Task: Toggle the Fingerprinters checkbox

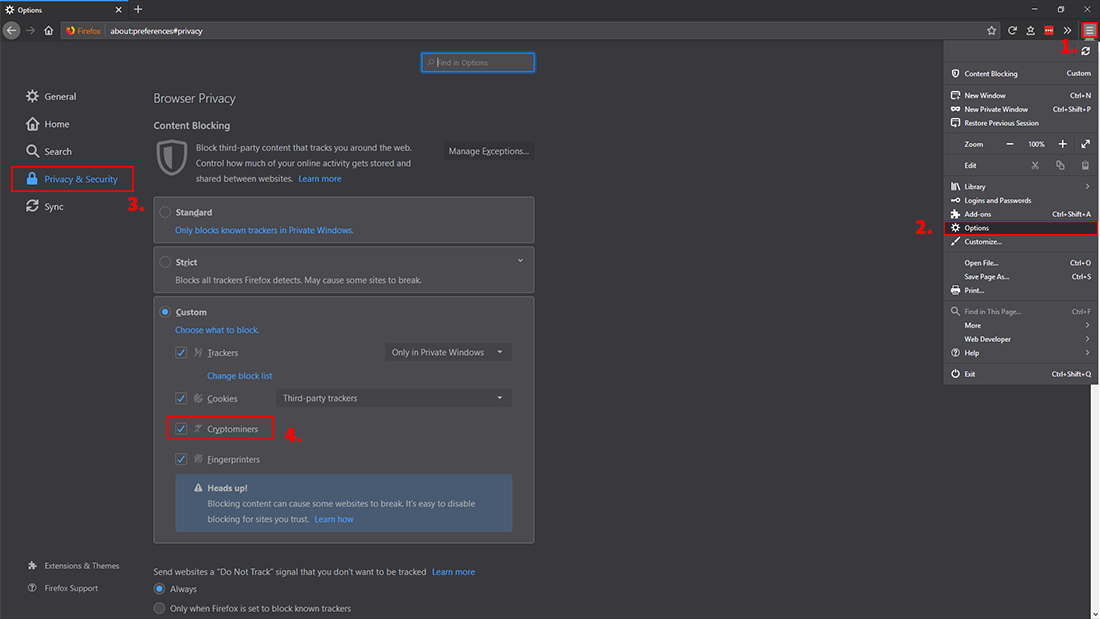Action: click(x=181, y=459)
